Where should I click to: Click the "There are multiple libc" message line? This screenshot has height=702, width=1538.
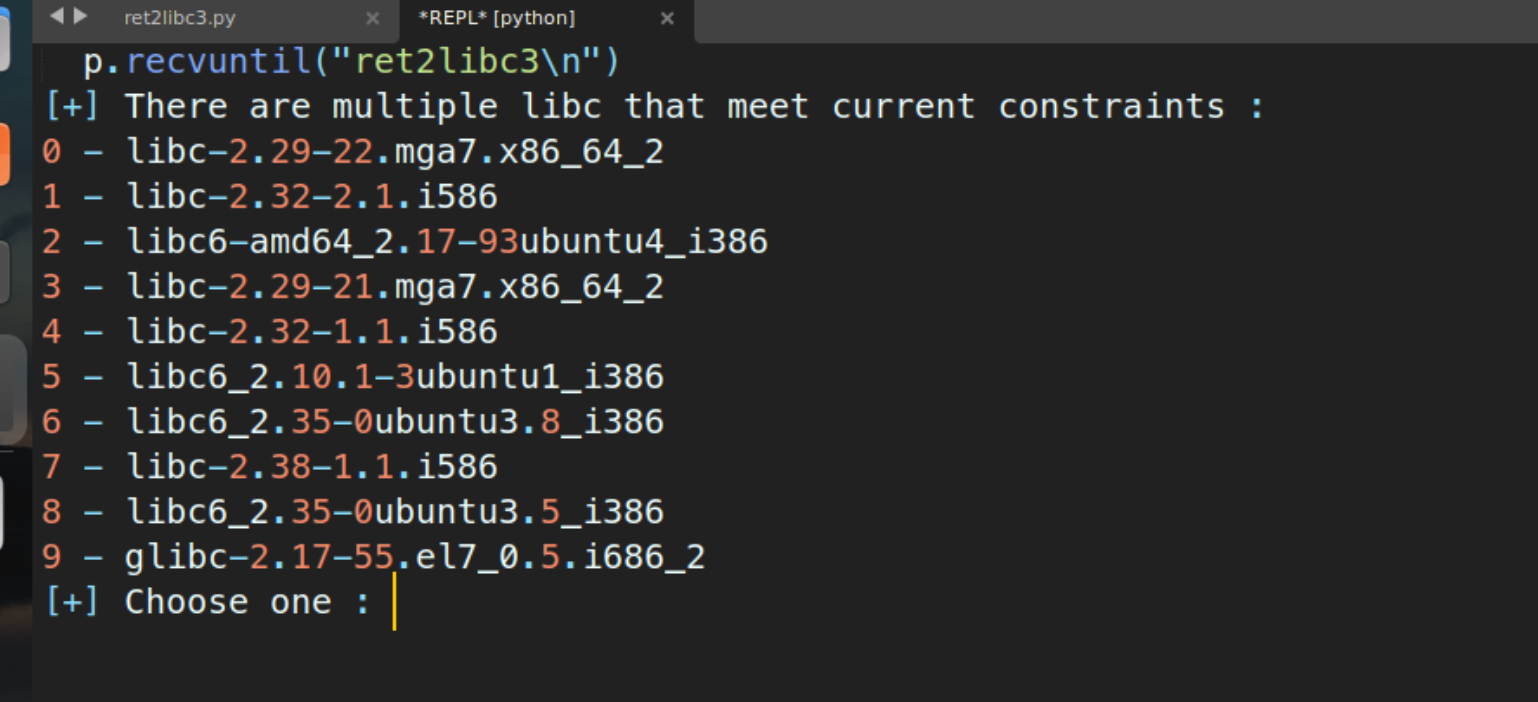655,107
